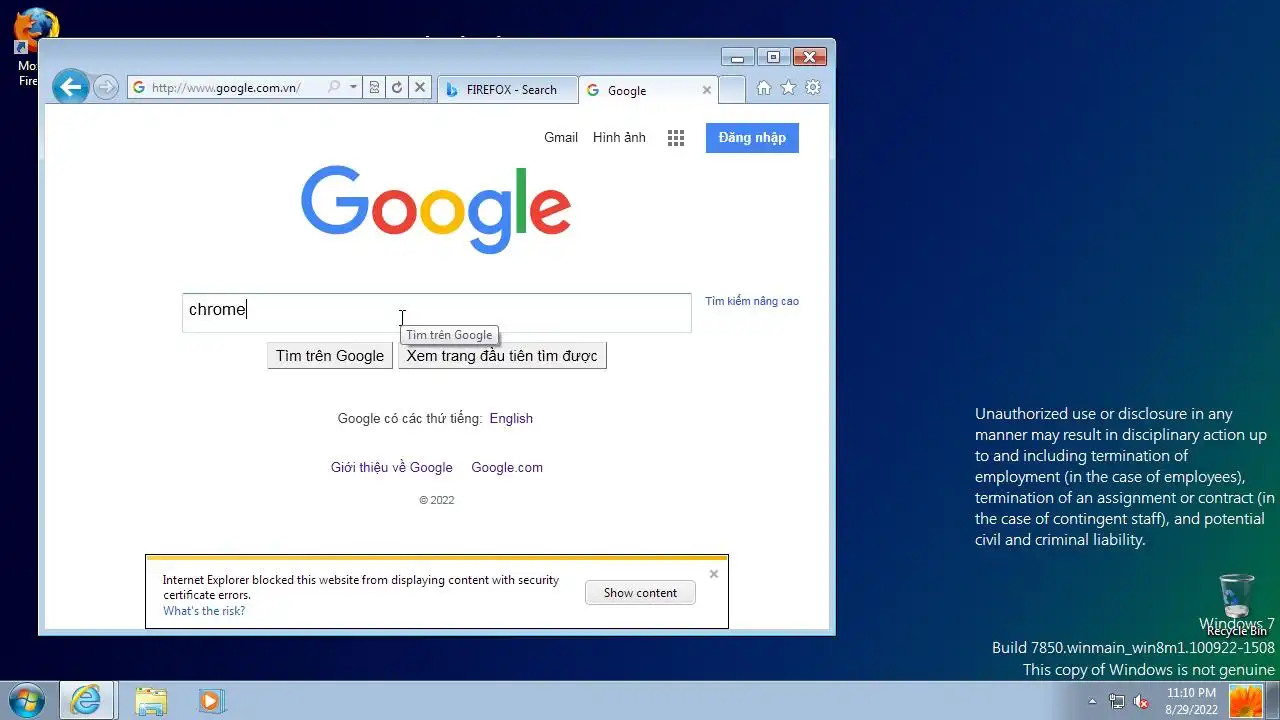Close the Google tab
Viewport: 1280px width, 720px height.
(707, 90)
